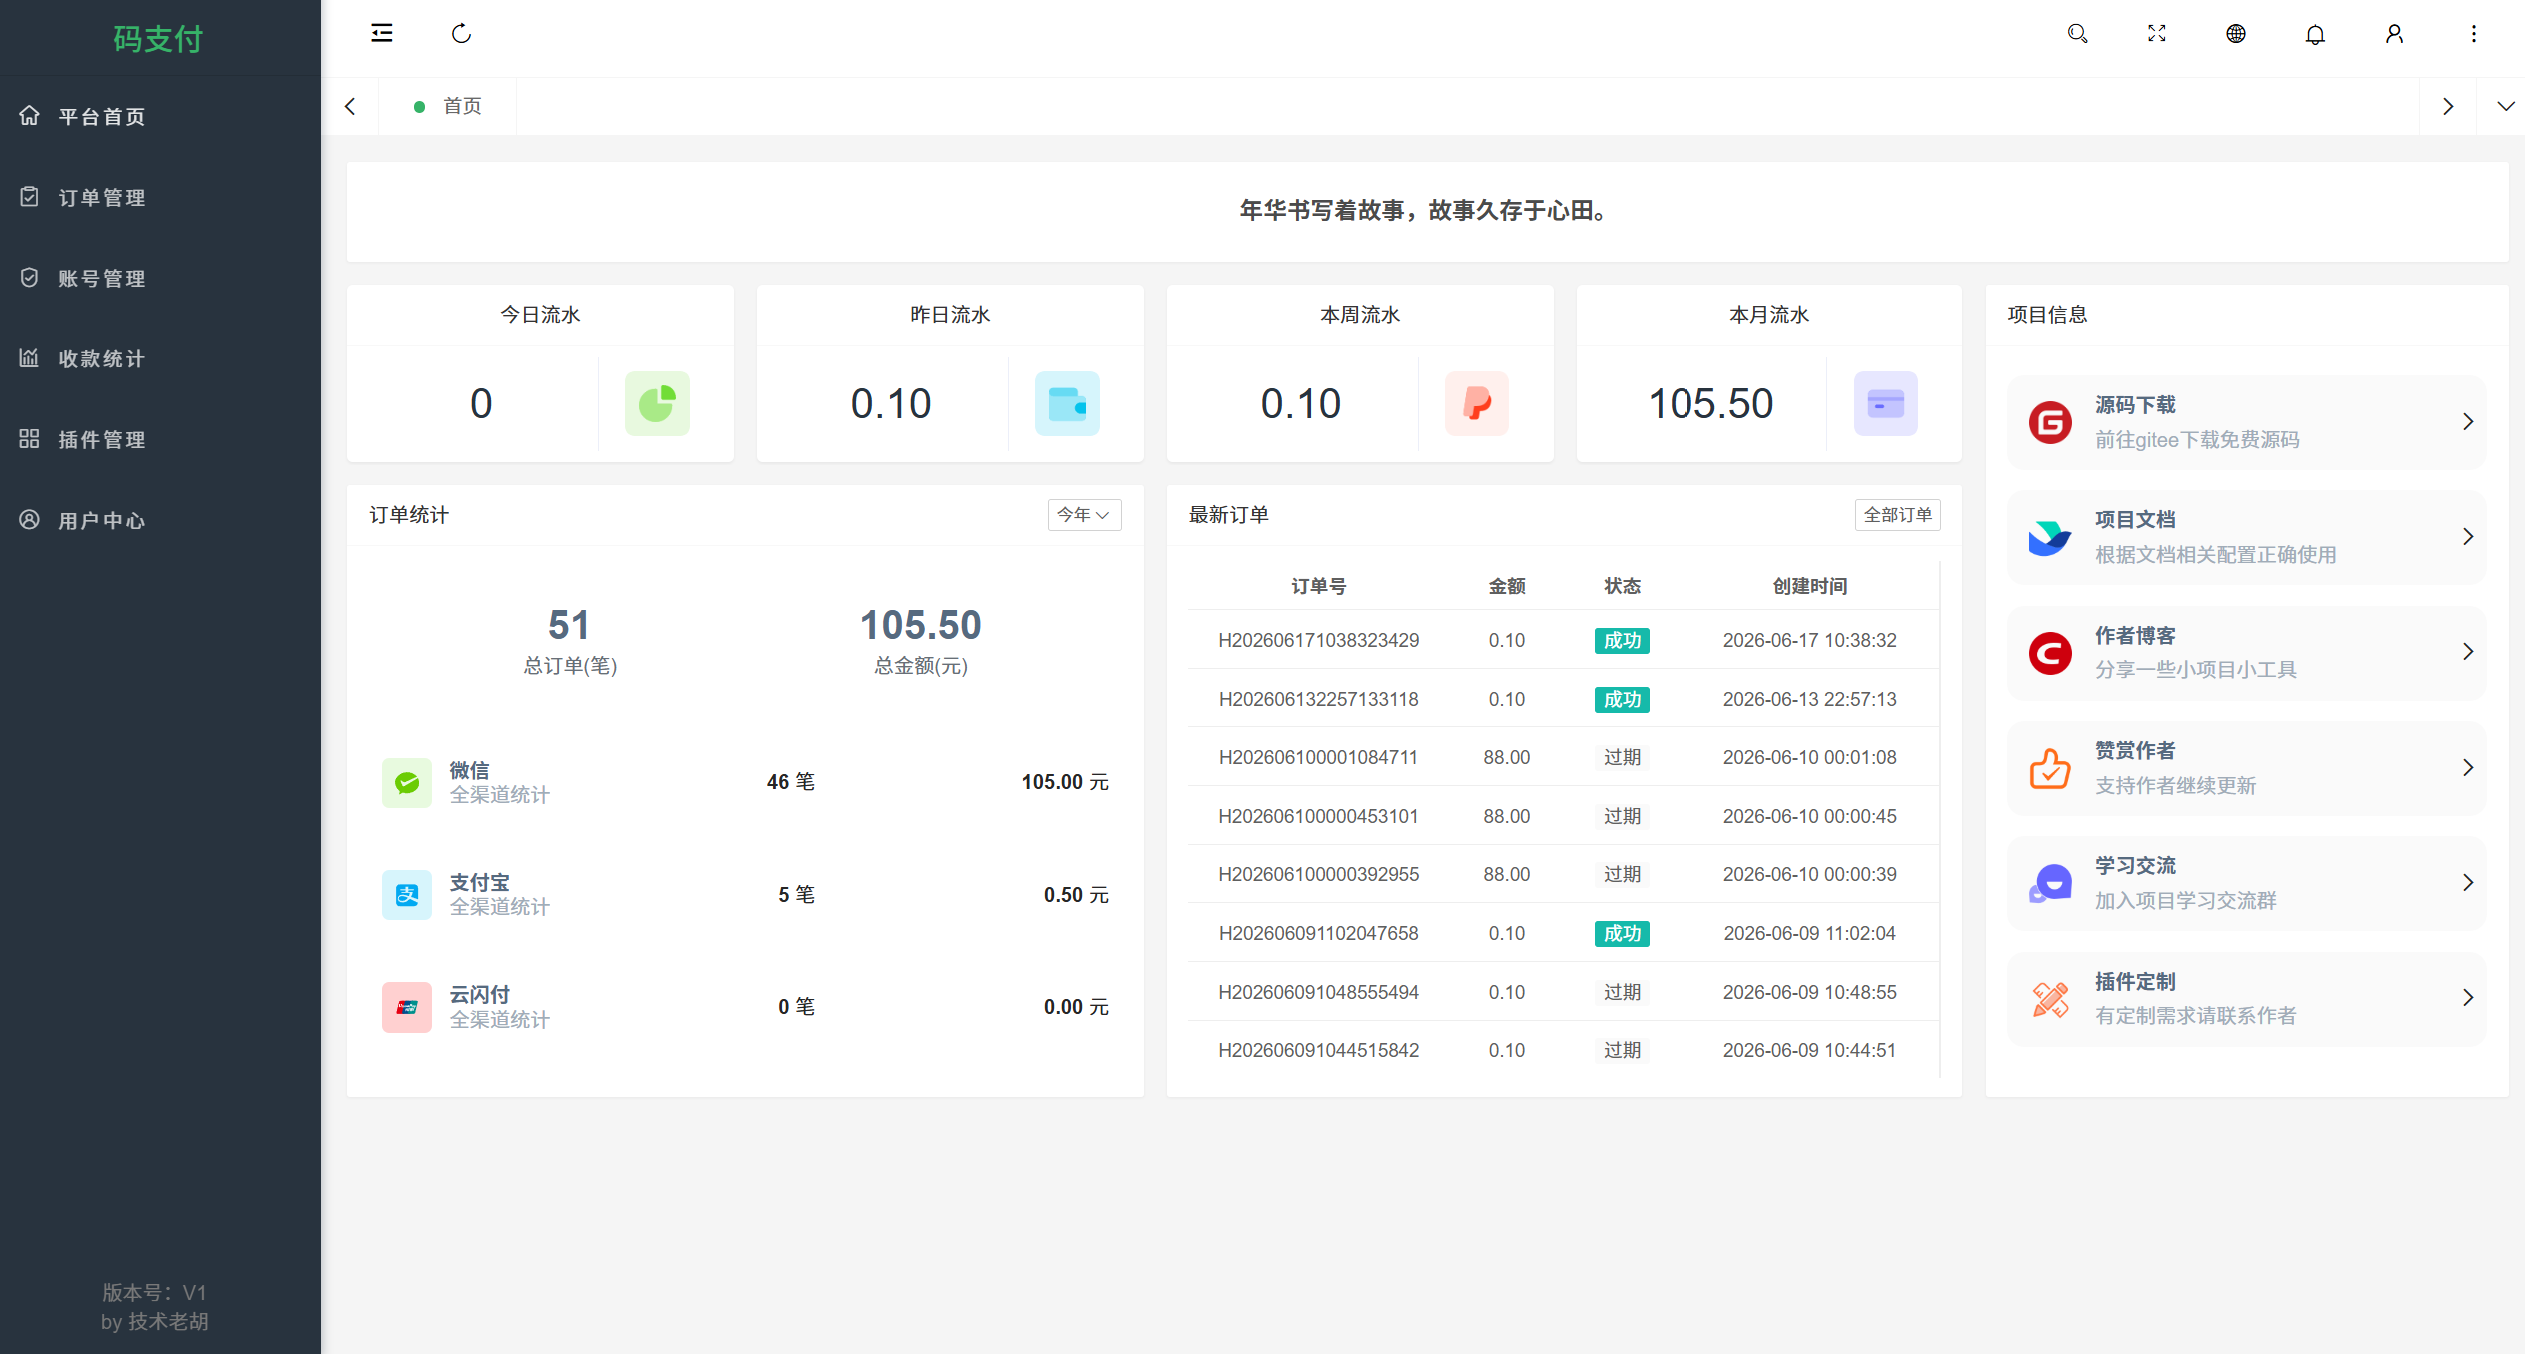Click the Alipay channel icon

pyautogui.click(x=407, y=894)
